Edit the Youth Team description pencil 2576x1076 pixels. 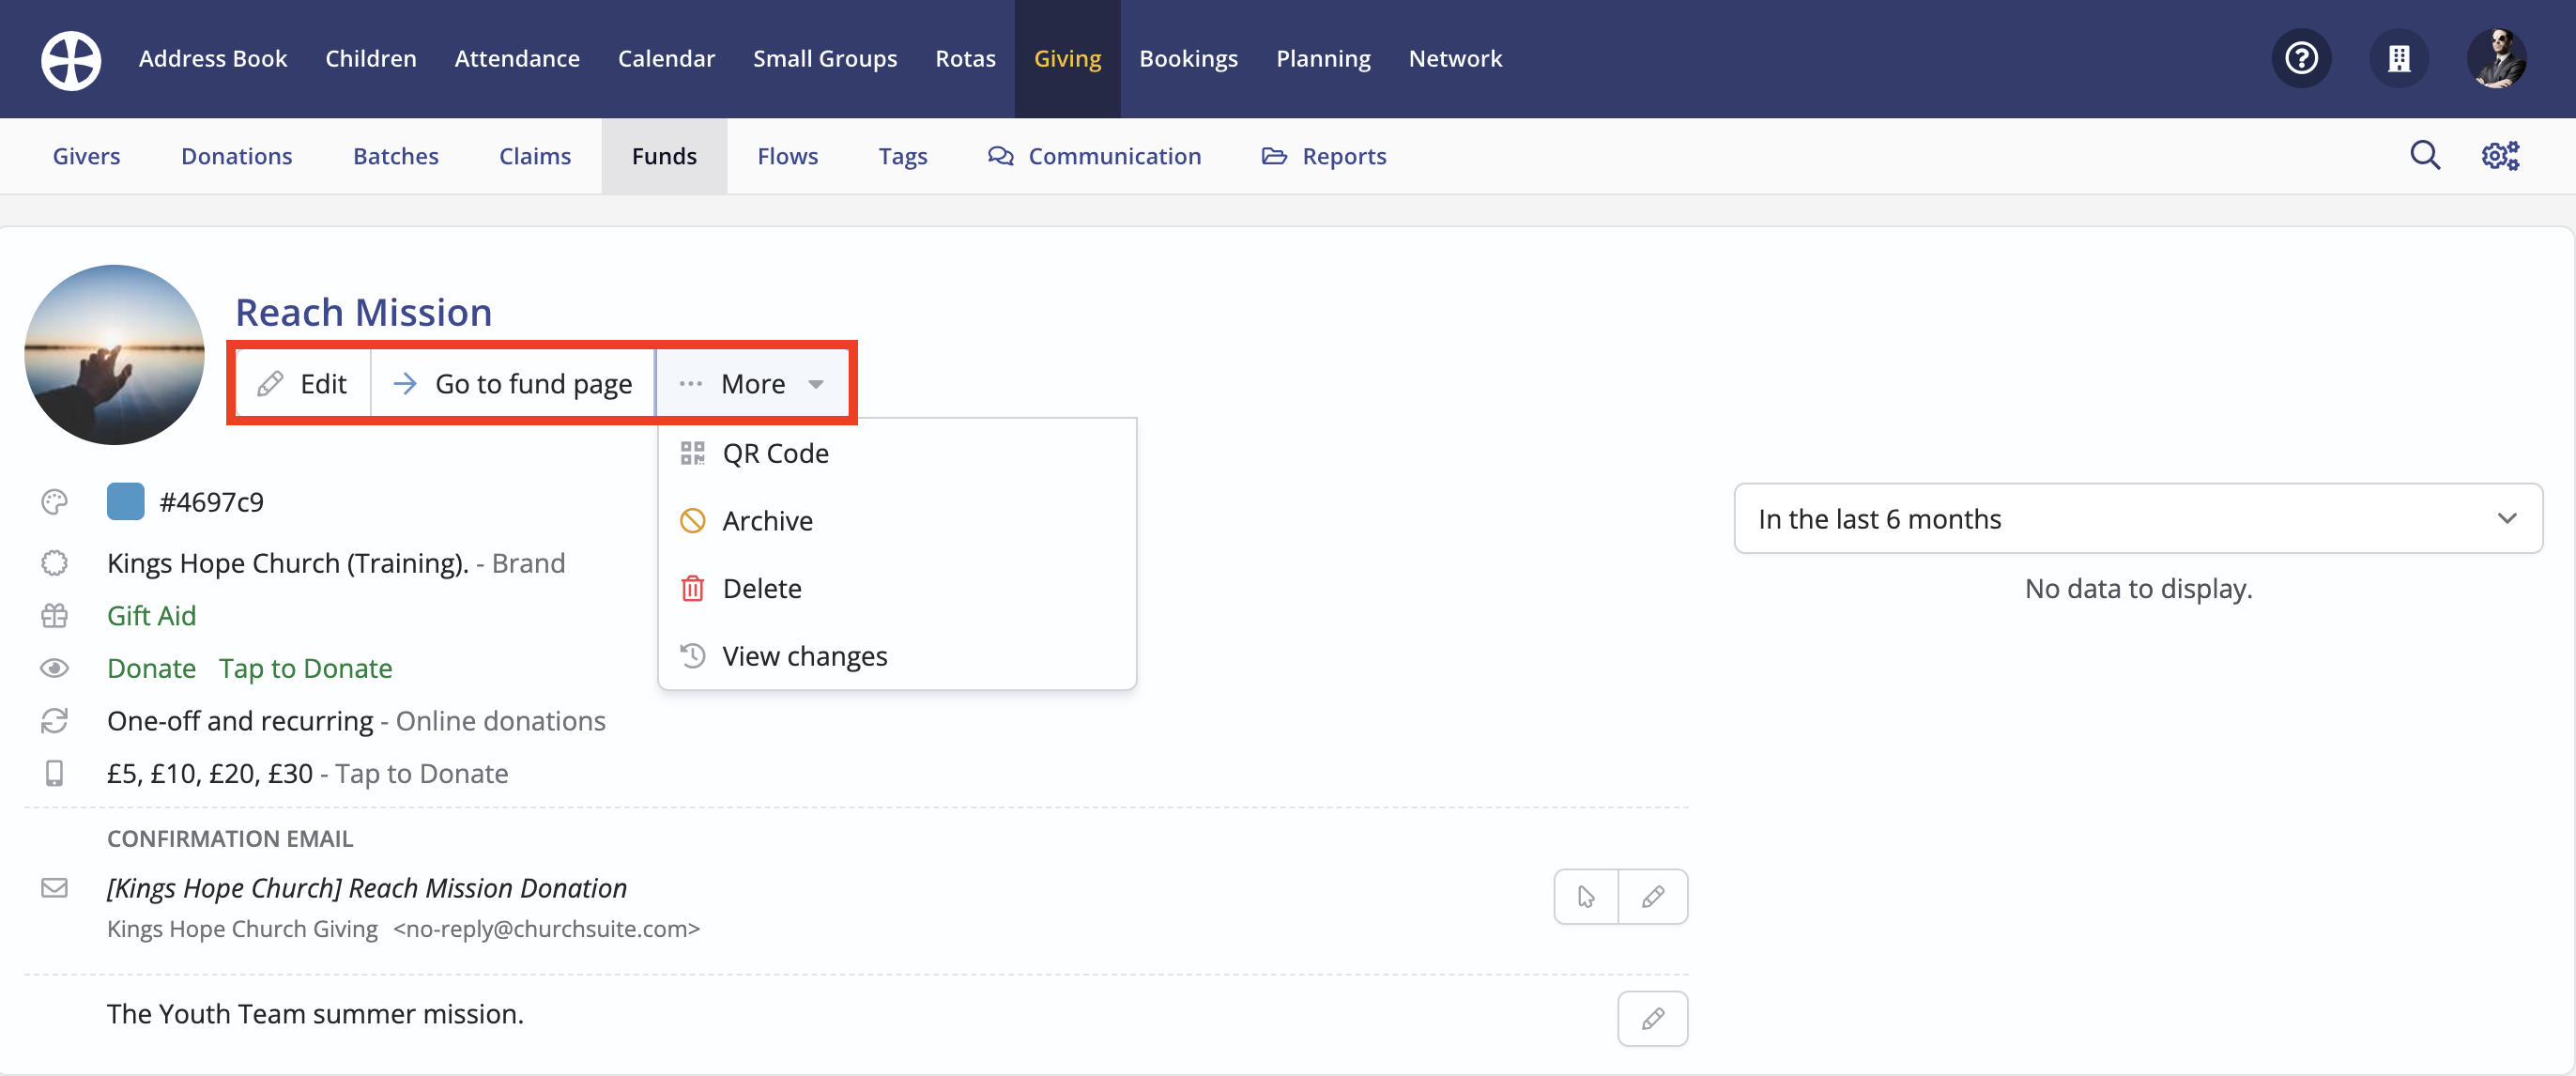1652,1018
